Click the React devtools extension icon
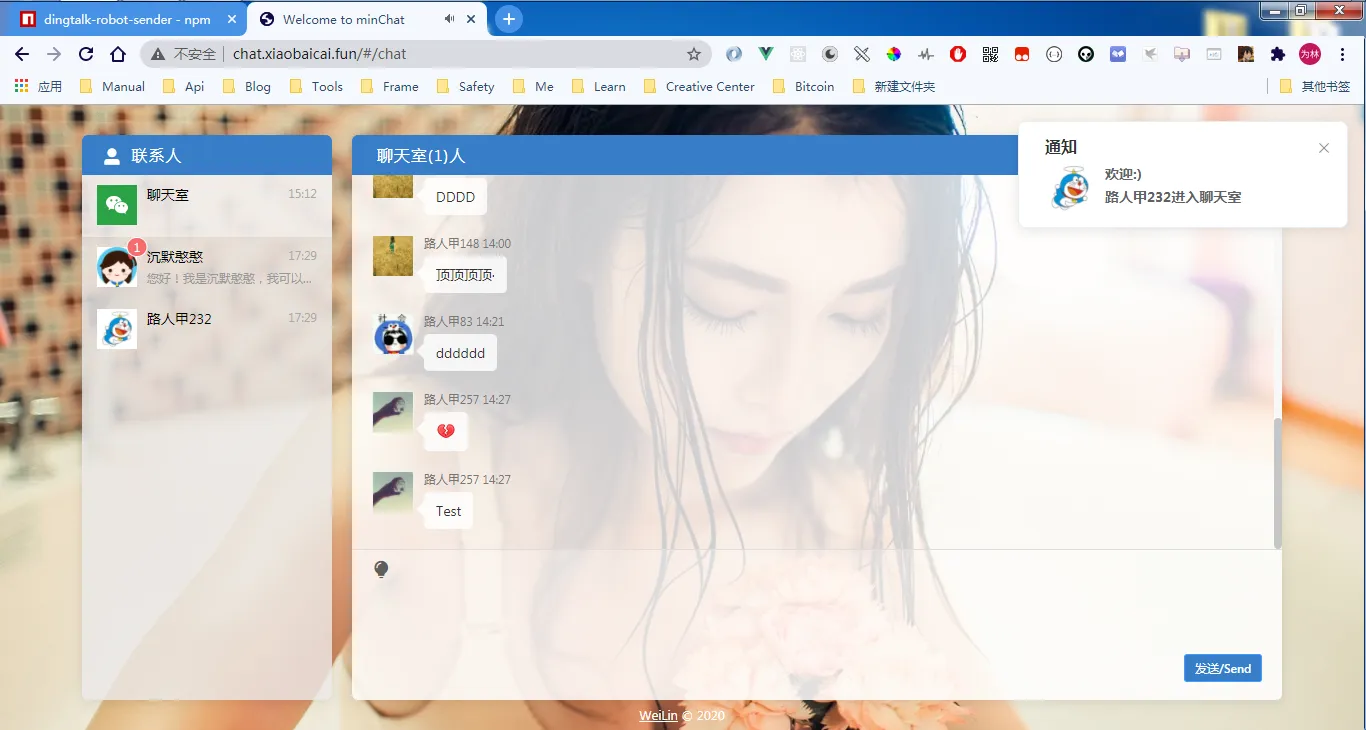Image resolution: width=1366 pixels, height=730 pixels. coord(796,54)
